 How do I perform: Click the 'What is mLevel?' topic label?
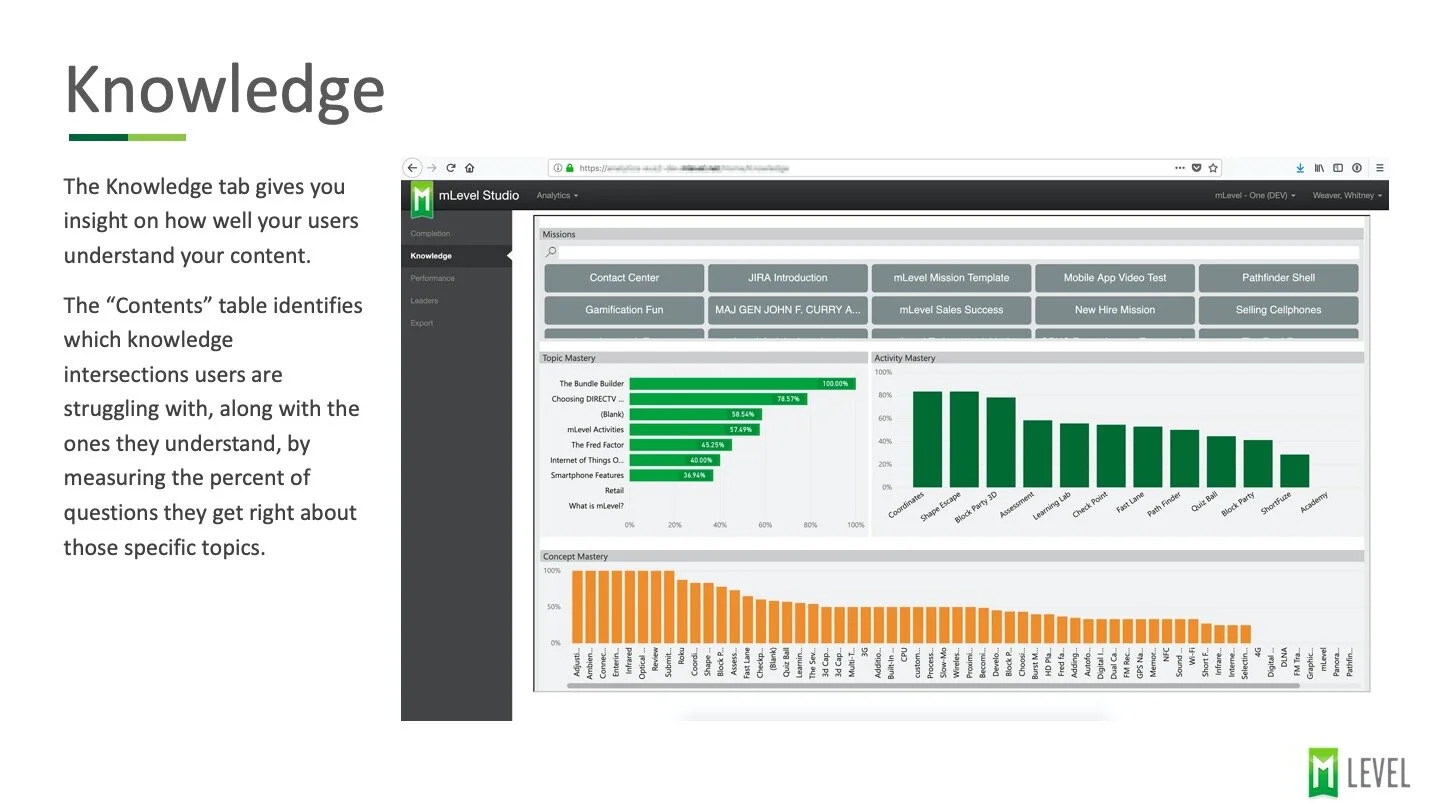597,506
